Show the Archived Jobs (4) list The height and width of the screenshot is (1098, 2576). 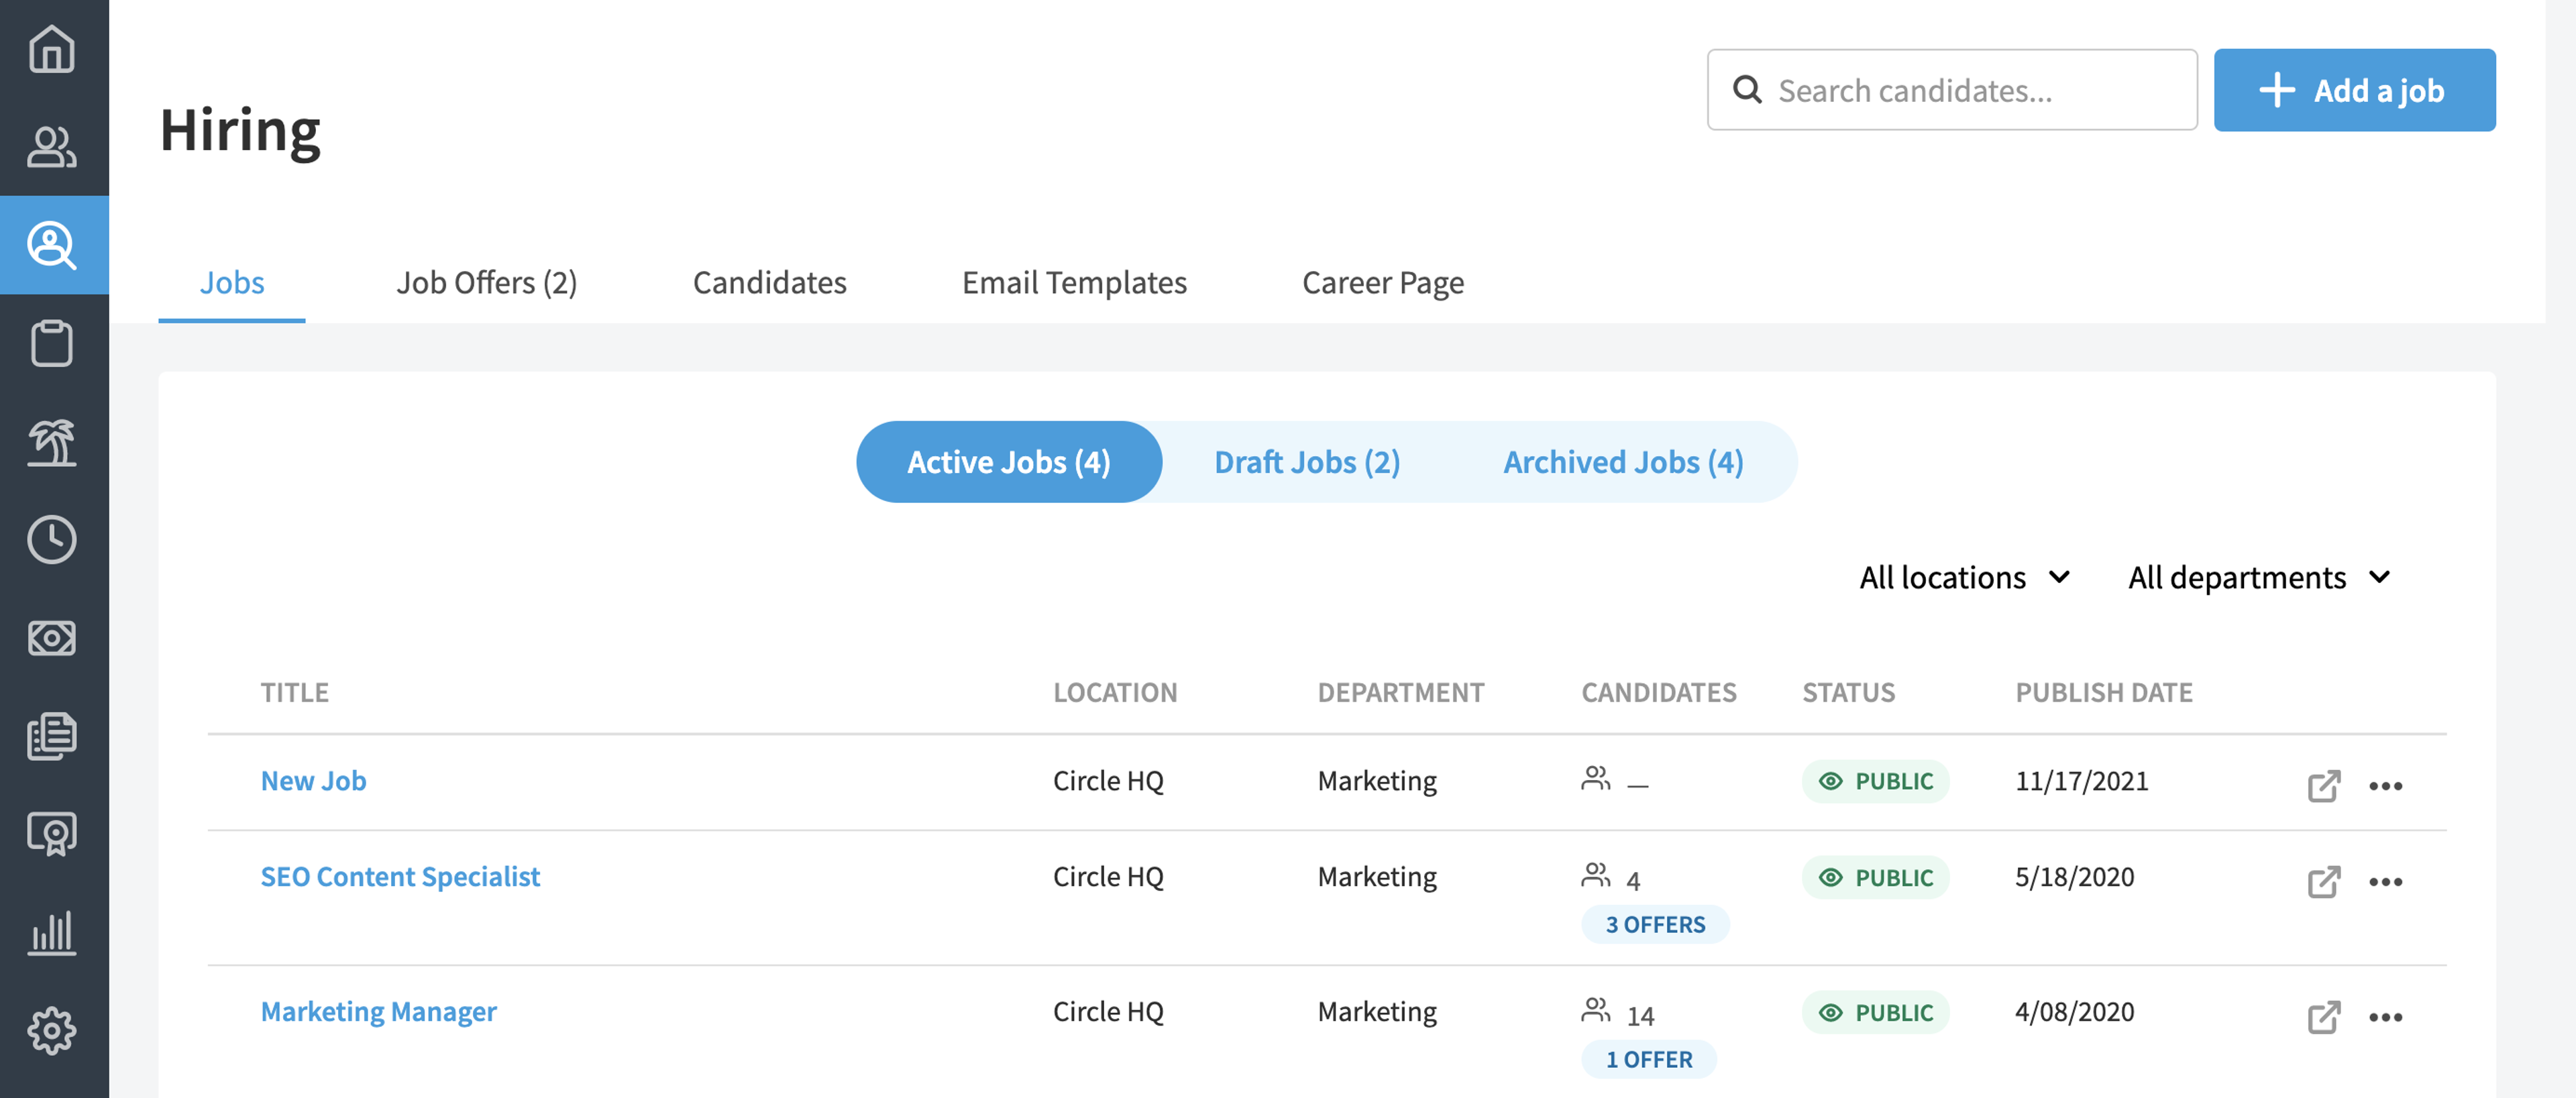(1623, 462)
